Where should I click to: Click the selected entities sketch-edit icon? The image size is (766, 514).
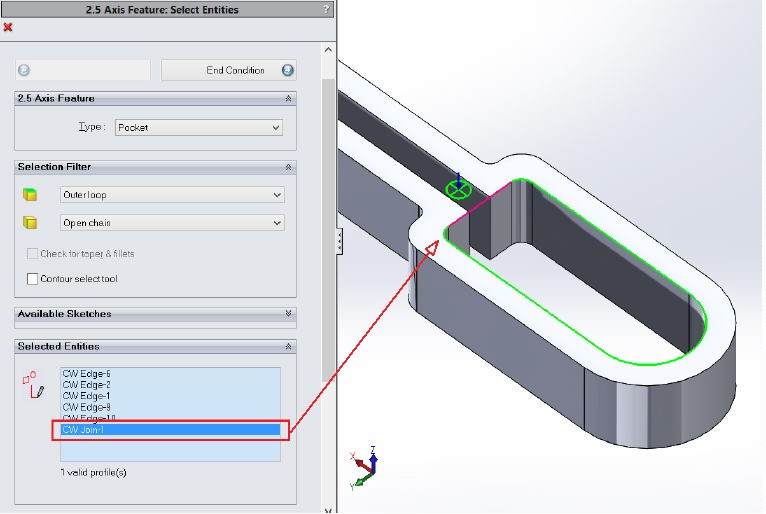click(35, 384)
